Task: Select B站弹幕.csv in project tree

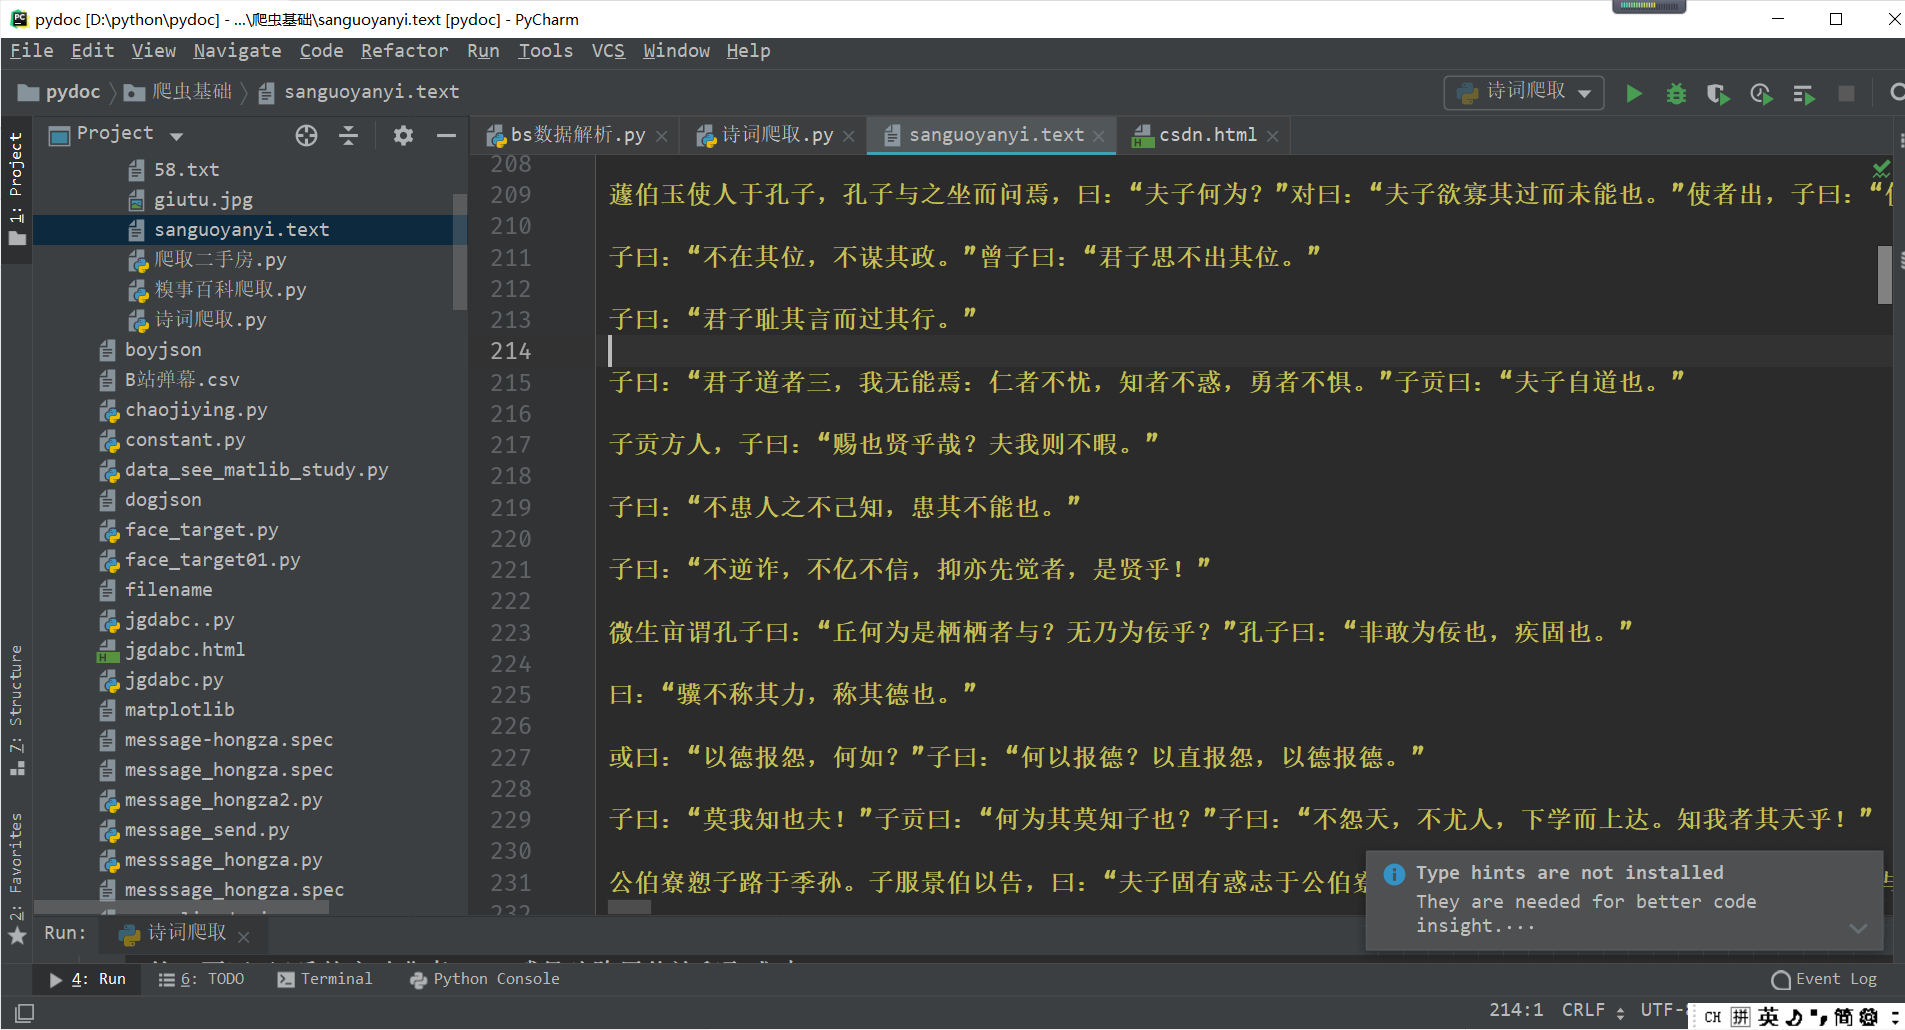Action: [168, 380]
